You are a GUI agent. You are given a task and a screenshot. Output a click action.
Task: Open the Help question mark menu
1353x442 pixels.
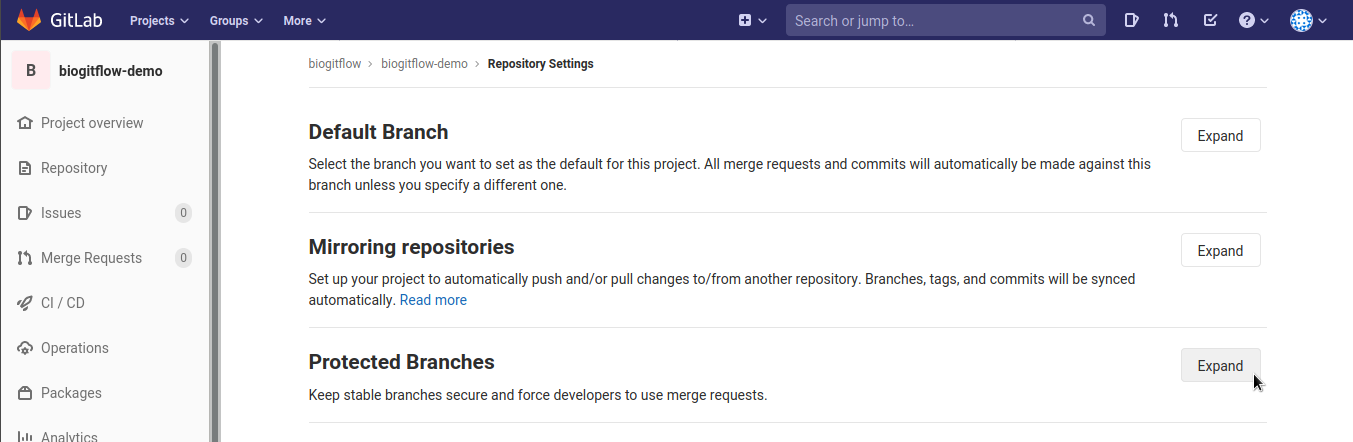tap(1253, 20)
